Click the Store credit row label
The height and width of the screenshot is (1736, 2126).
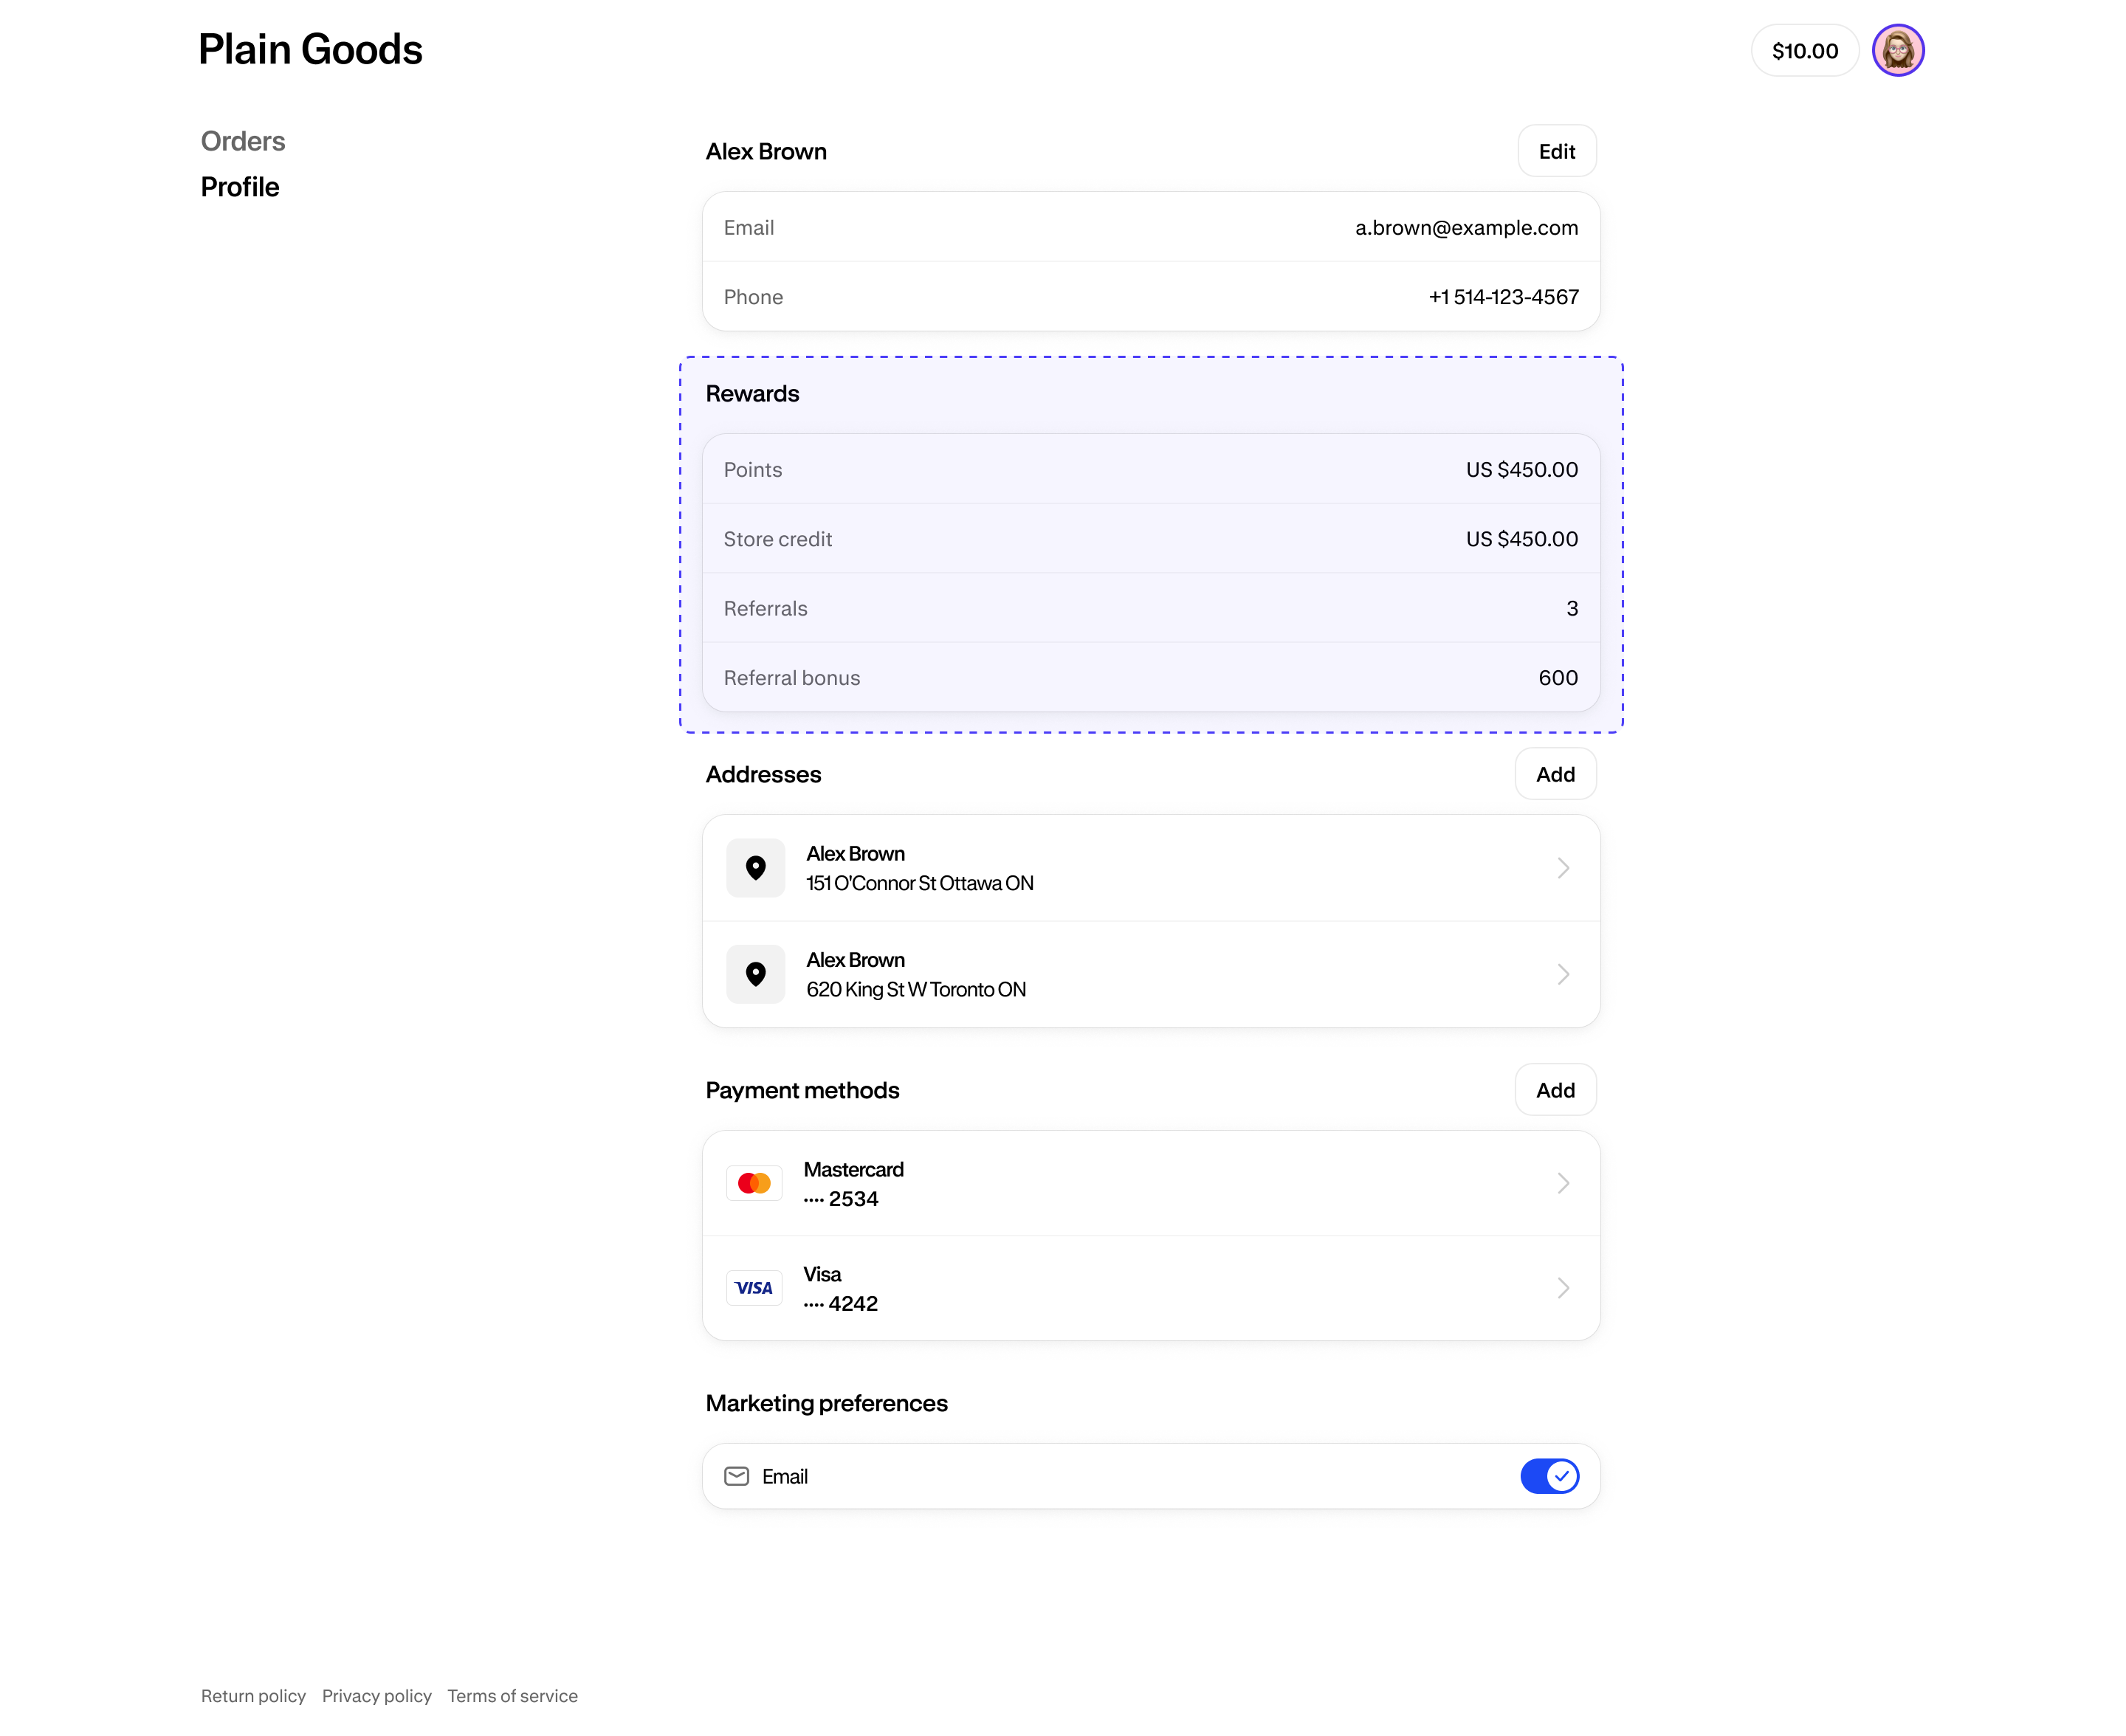[777, 539]
